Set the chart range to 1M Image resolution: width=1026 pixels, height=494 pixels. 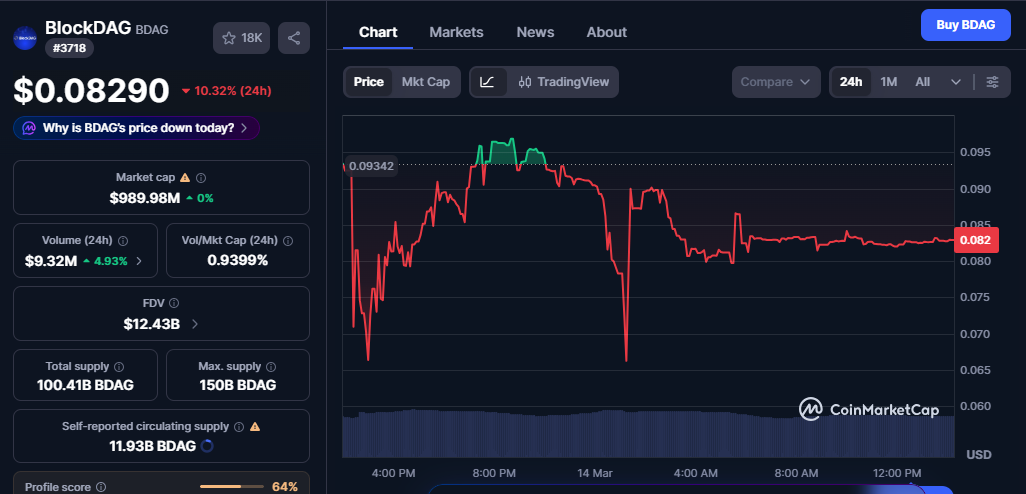tap(889, 82)
